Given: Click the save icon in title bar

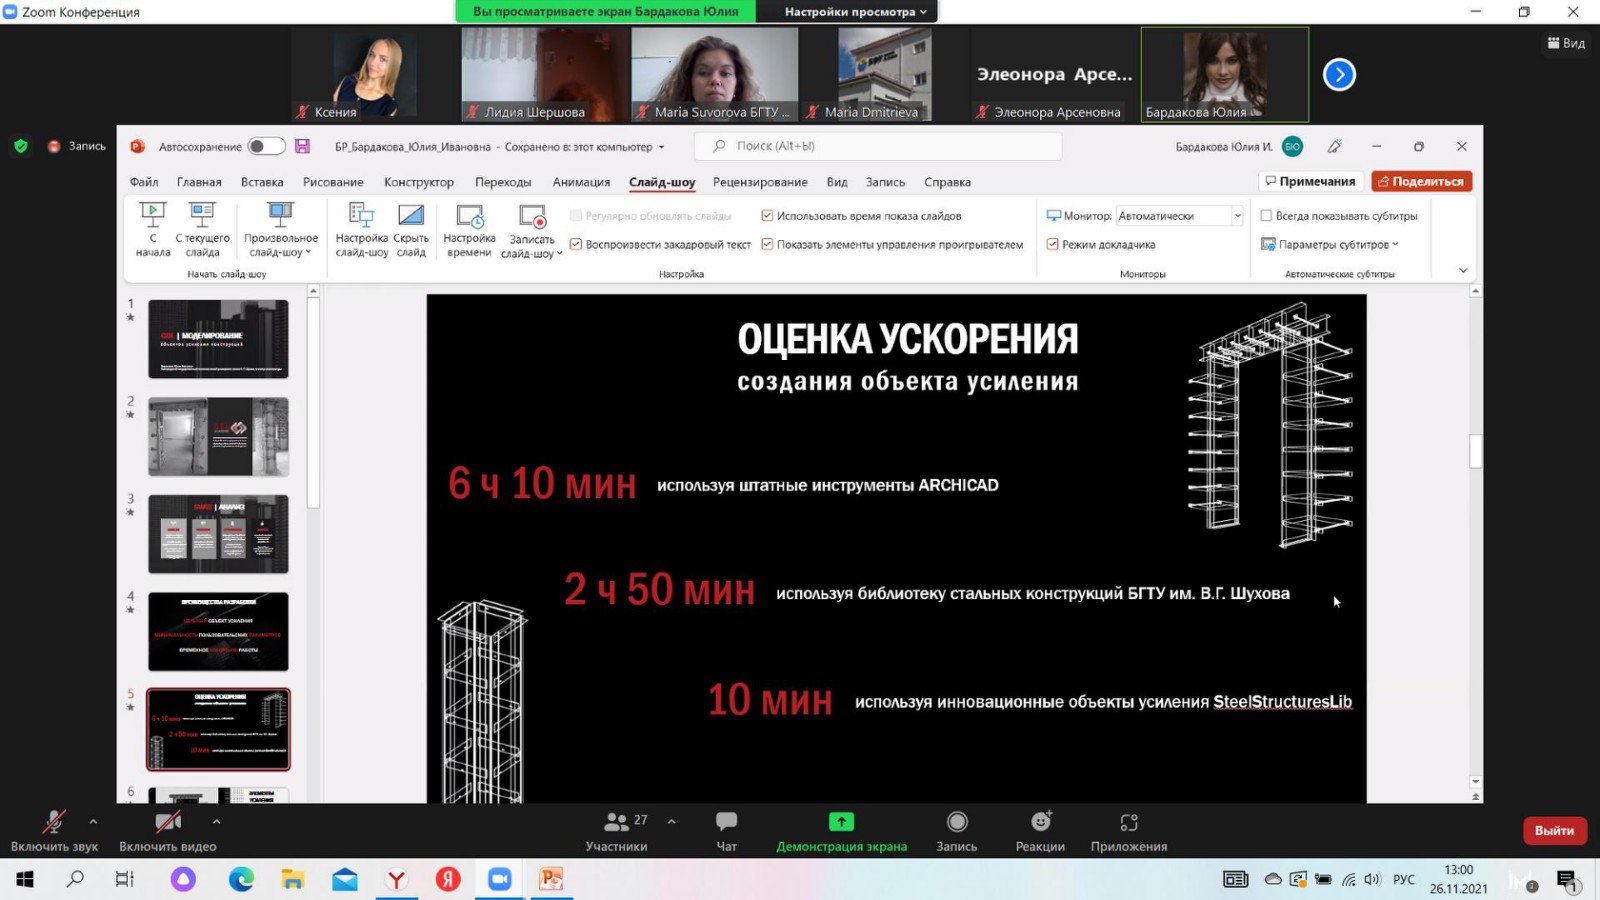Looking at the screenshot, I should click(302, 146).
